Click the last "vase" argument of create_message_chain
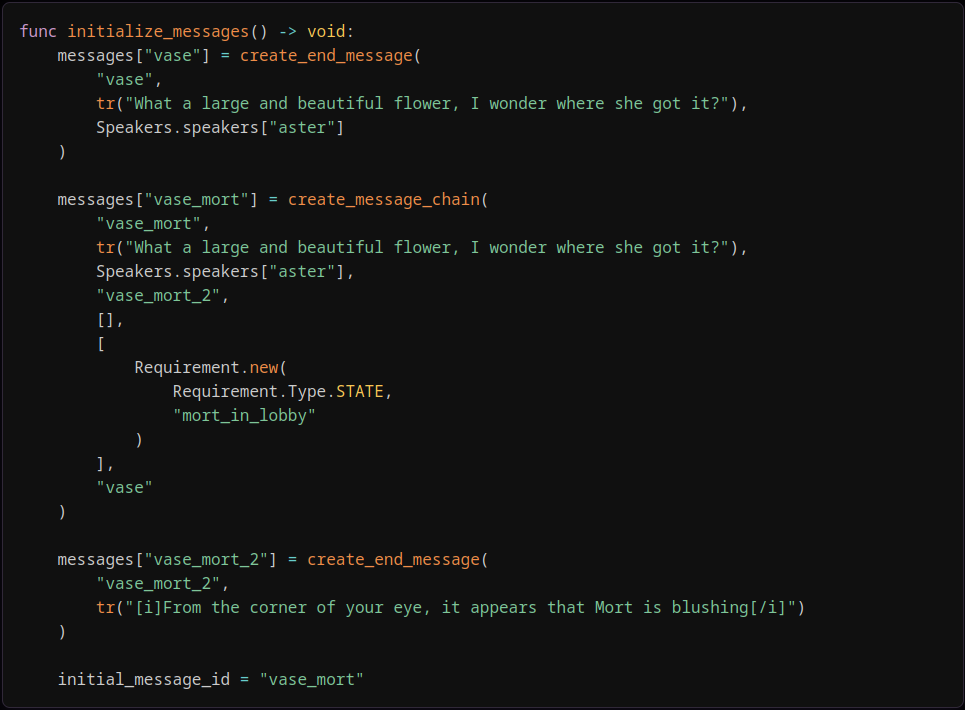This screenshot has height=710, width=965. [124, 487]
